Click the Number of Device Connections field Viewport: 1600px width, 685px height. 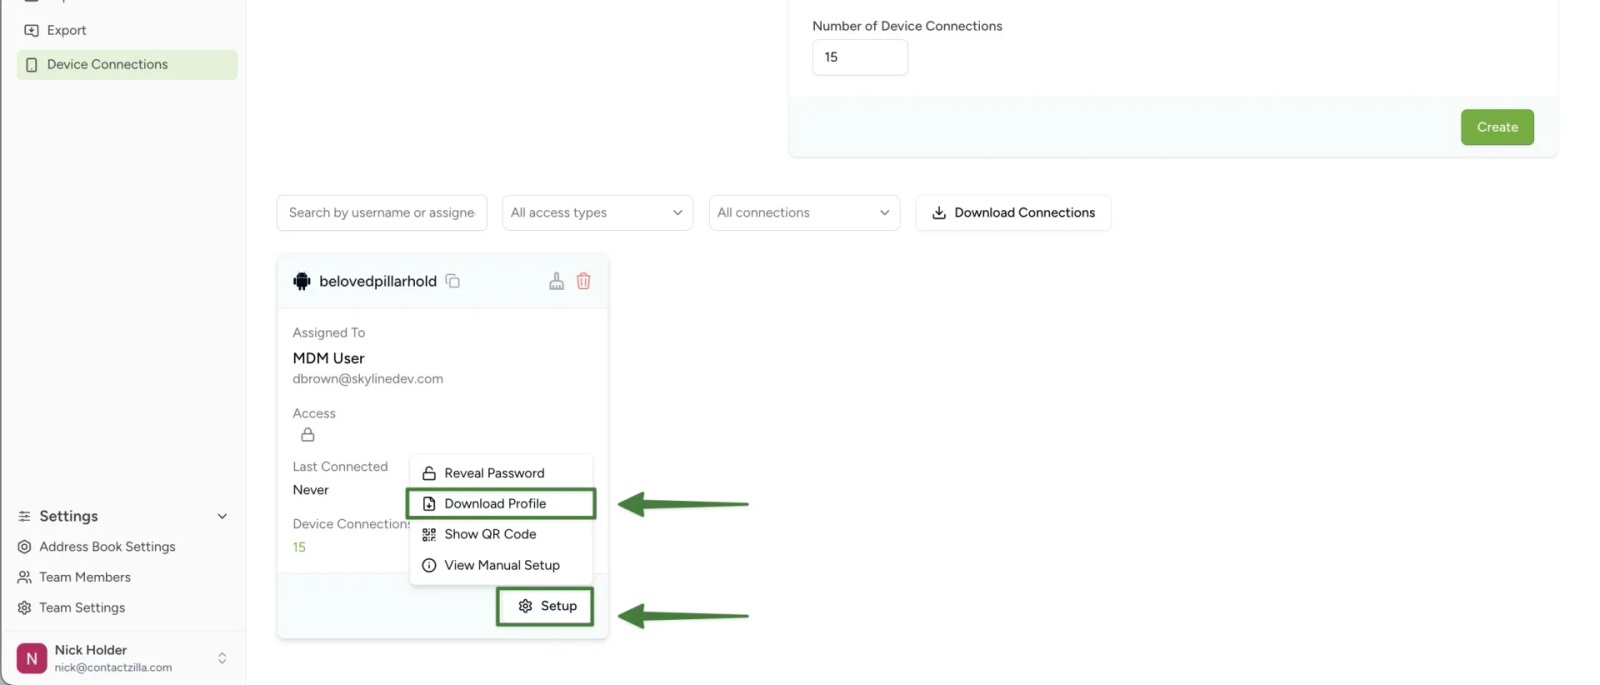(859, 57)
